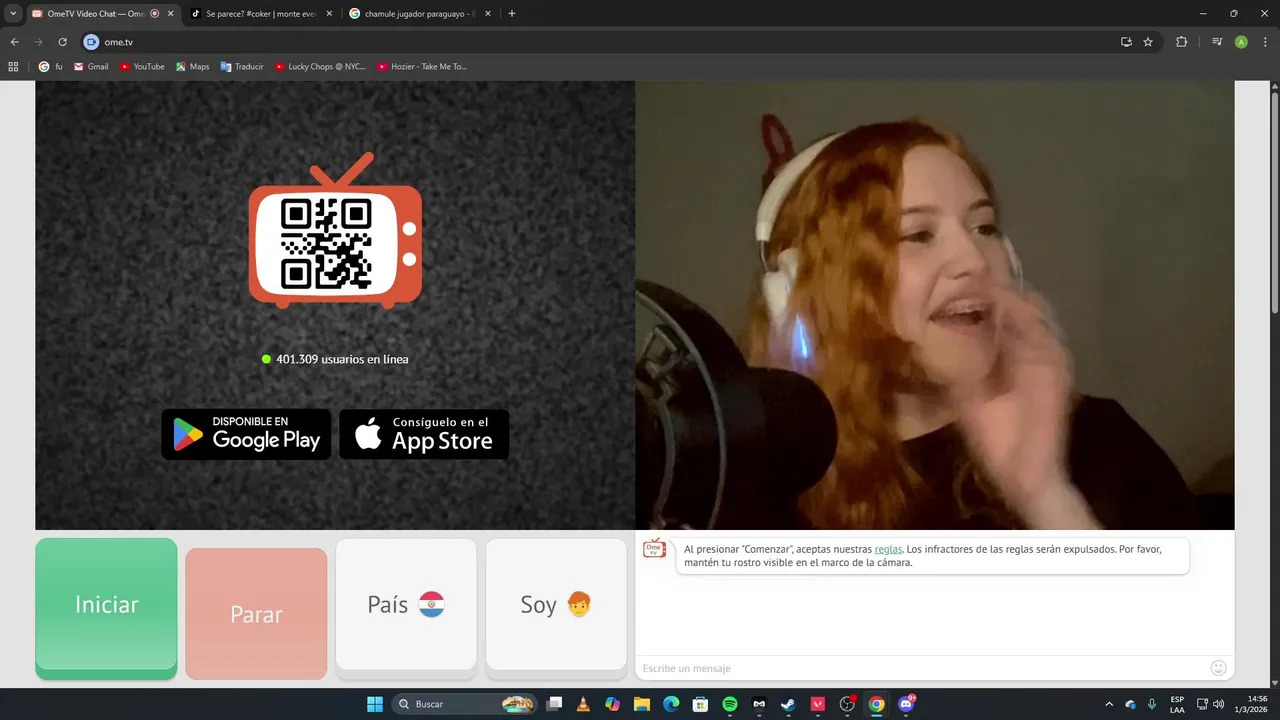This screenshot has width=1280, height=720.
Task: Click the OmeTV avatar beside rules message
Action: 654,548
